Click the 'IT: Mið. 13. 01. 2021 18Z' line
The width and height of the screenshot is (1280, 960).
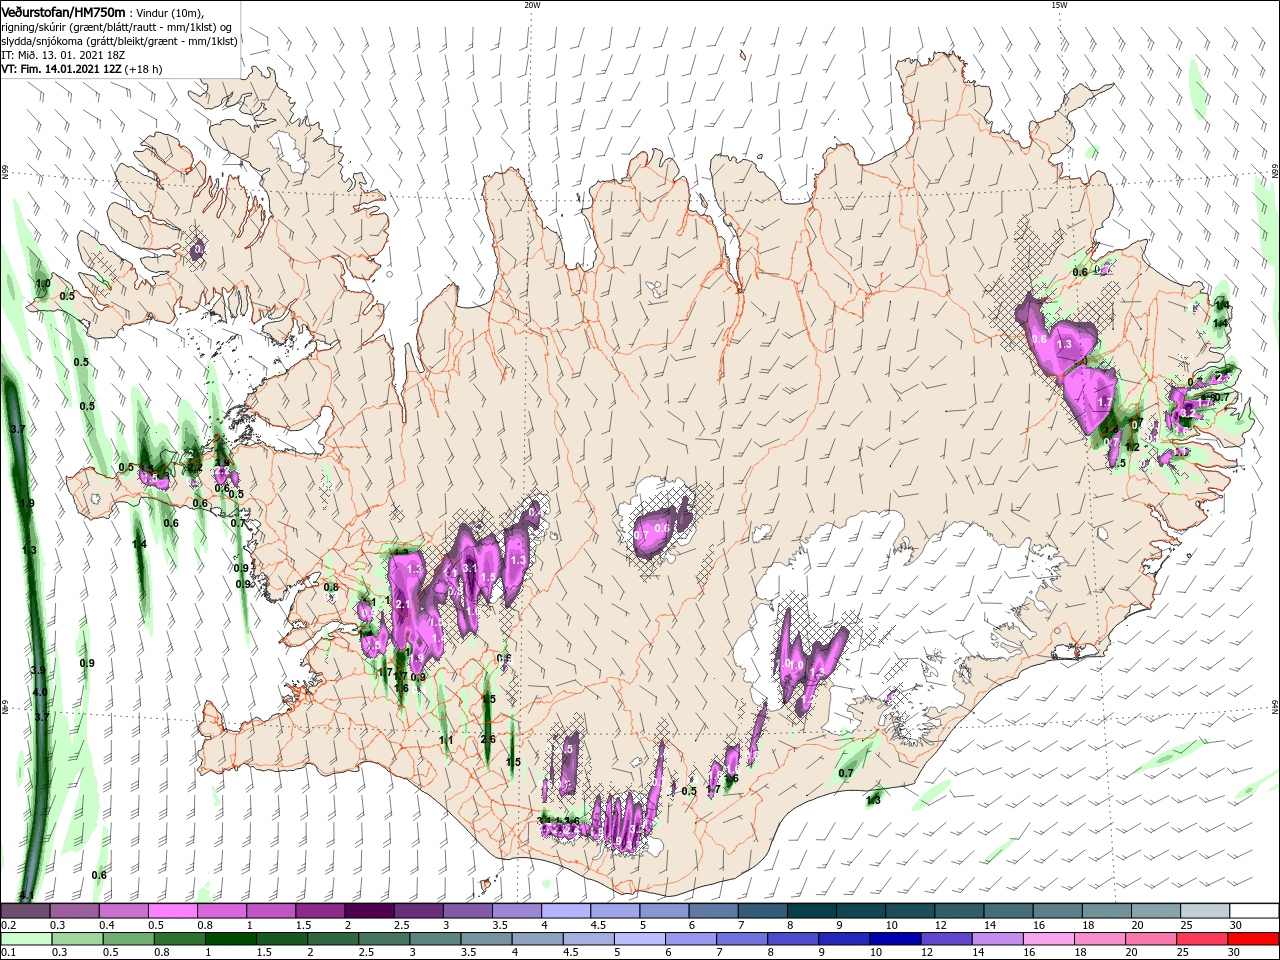(65, 55)
